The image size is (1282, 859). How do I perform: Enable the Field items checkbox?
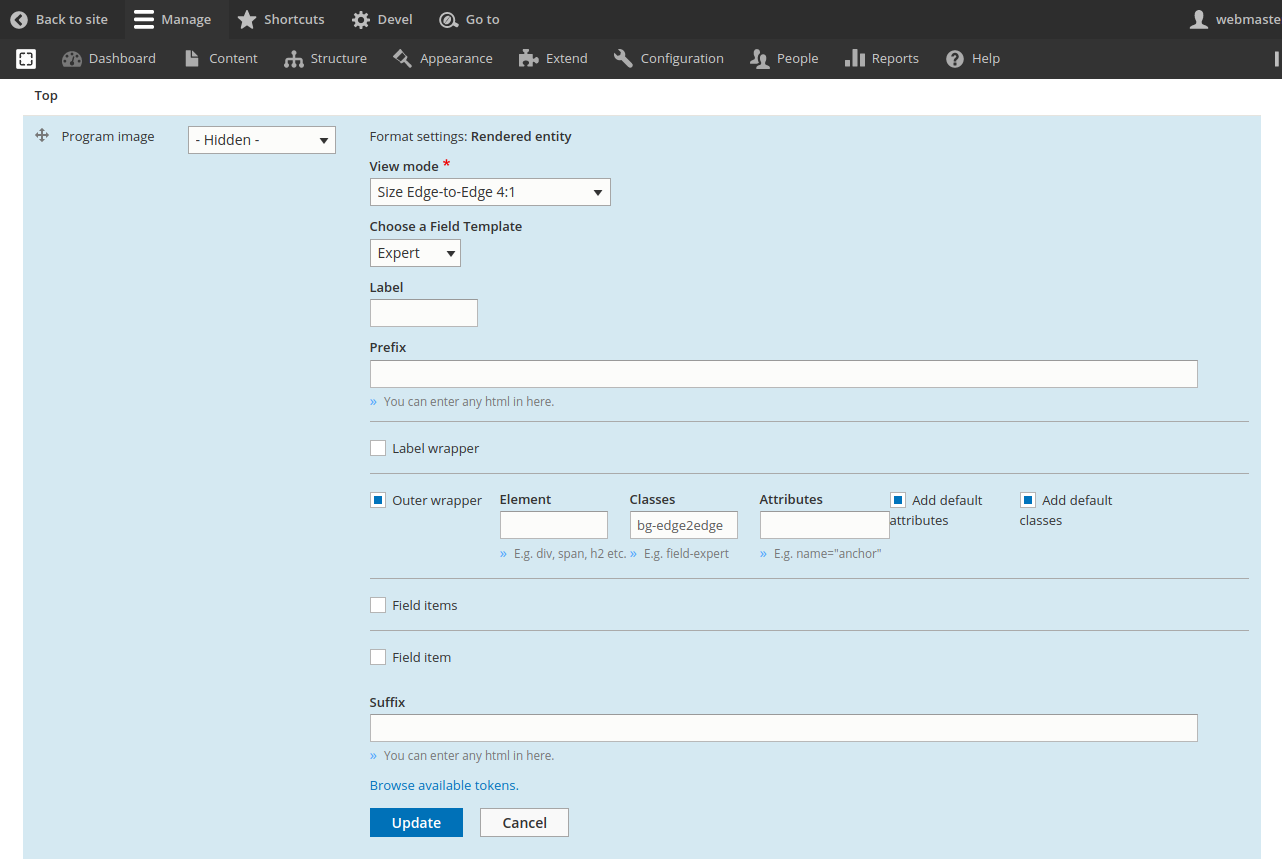pos(378,605)
